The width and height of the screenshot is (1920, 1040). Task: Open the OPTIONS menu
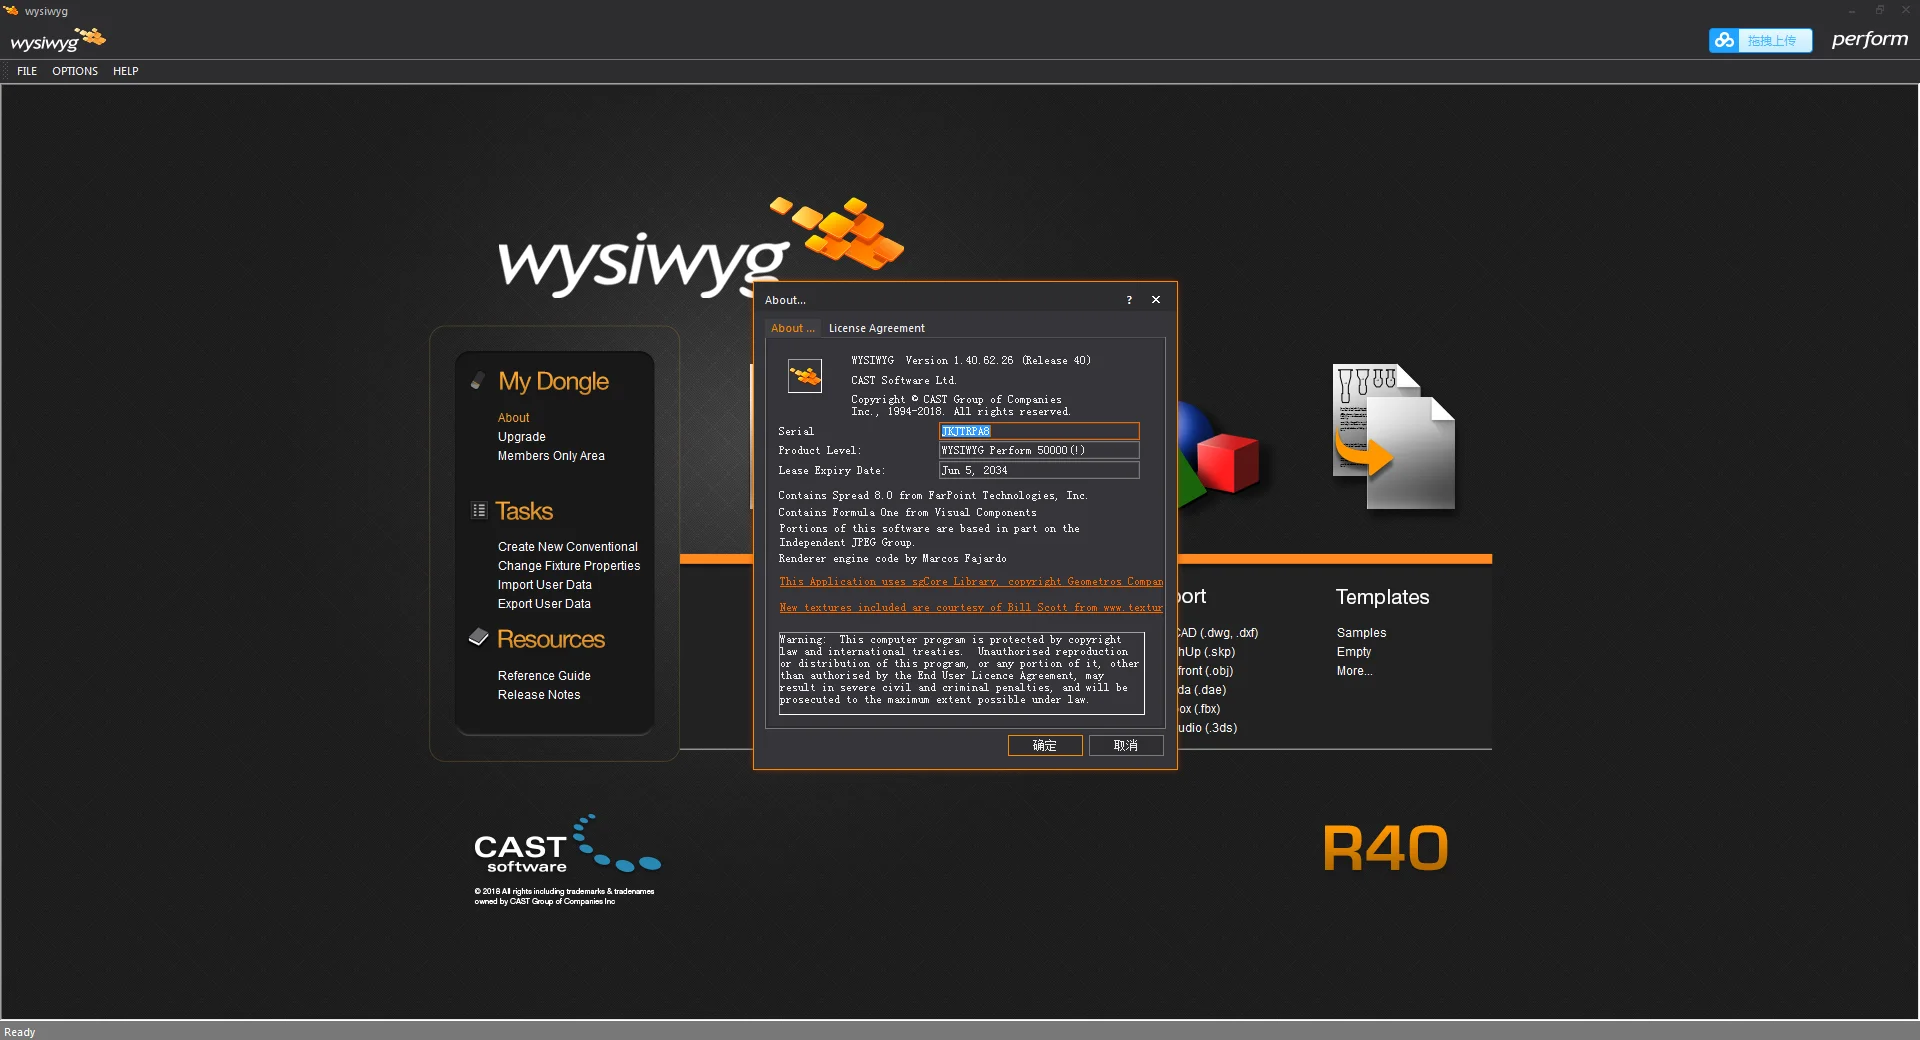coord(75,71)
